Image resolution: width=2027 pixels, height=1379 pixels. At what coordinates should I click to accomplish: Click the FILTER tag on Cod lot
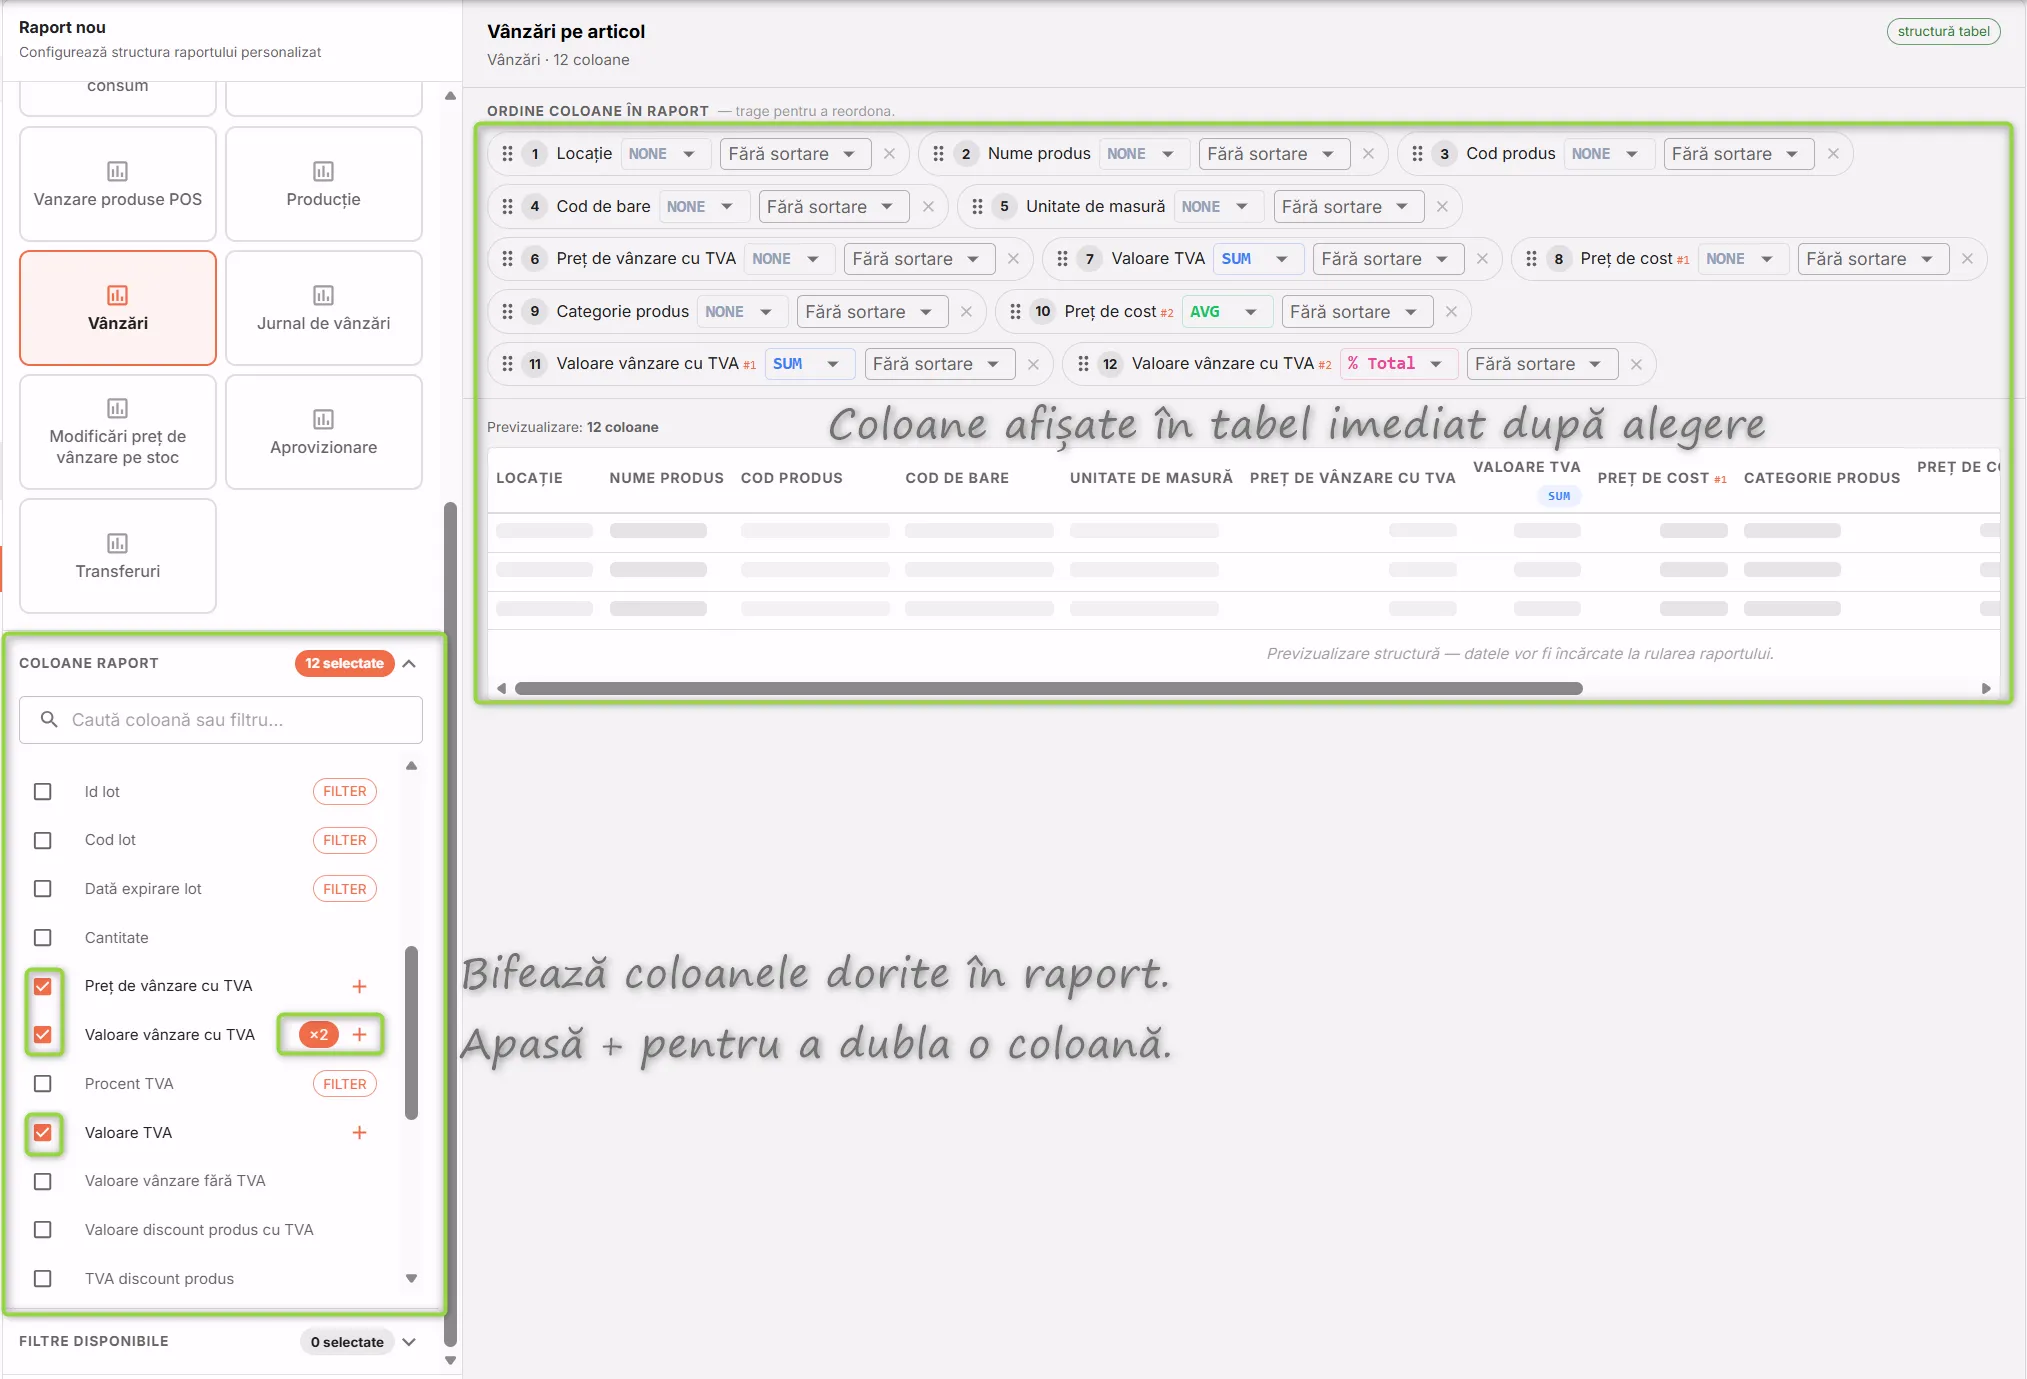[x=345, y=841]
